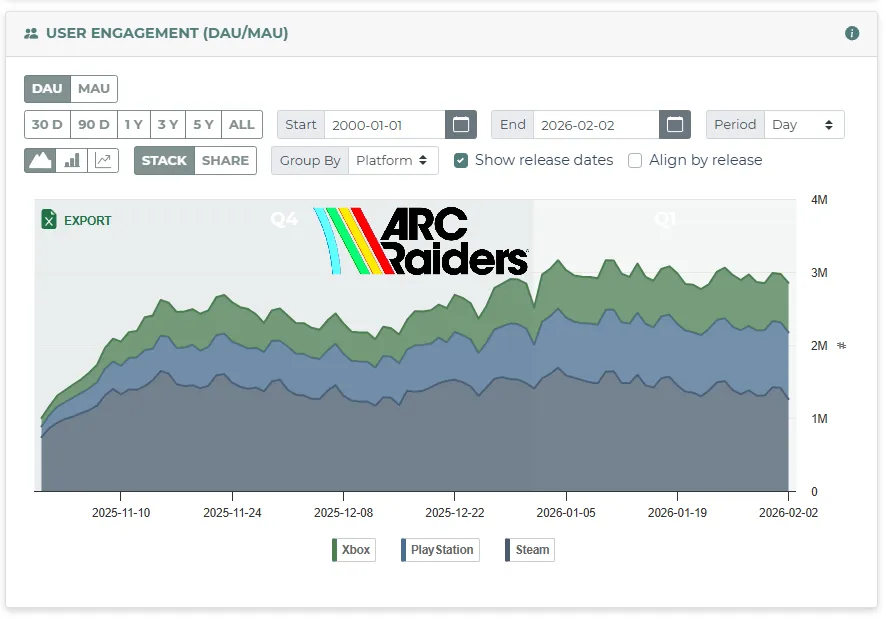Uncheck Show release dates checkbox
The width and height of the screenshot is (886, 619).
pos(461,160)
